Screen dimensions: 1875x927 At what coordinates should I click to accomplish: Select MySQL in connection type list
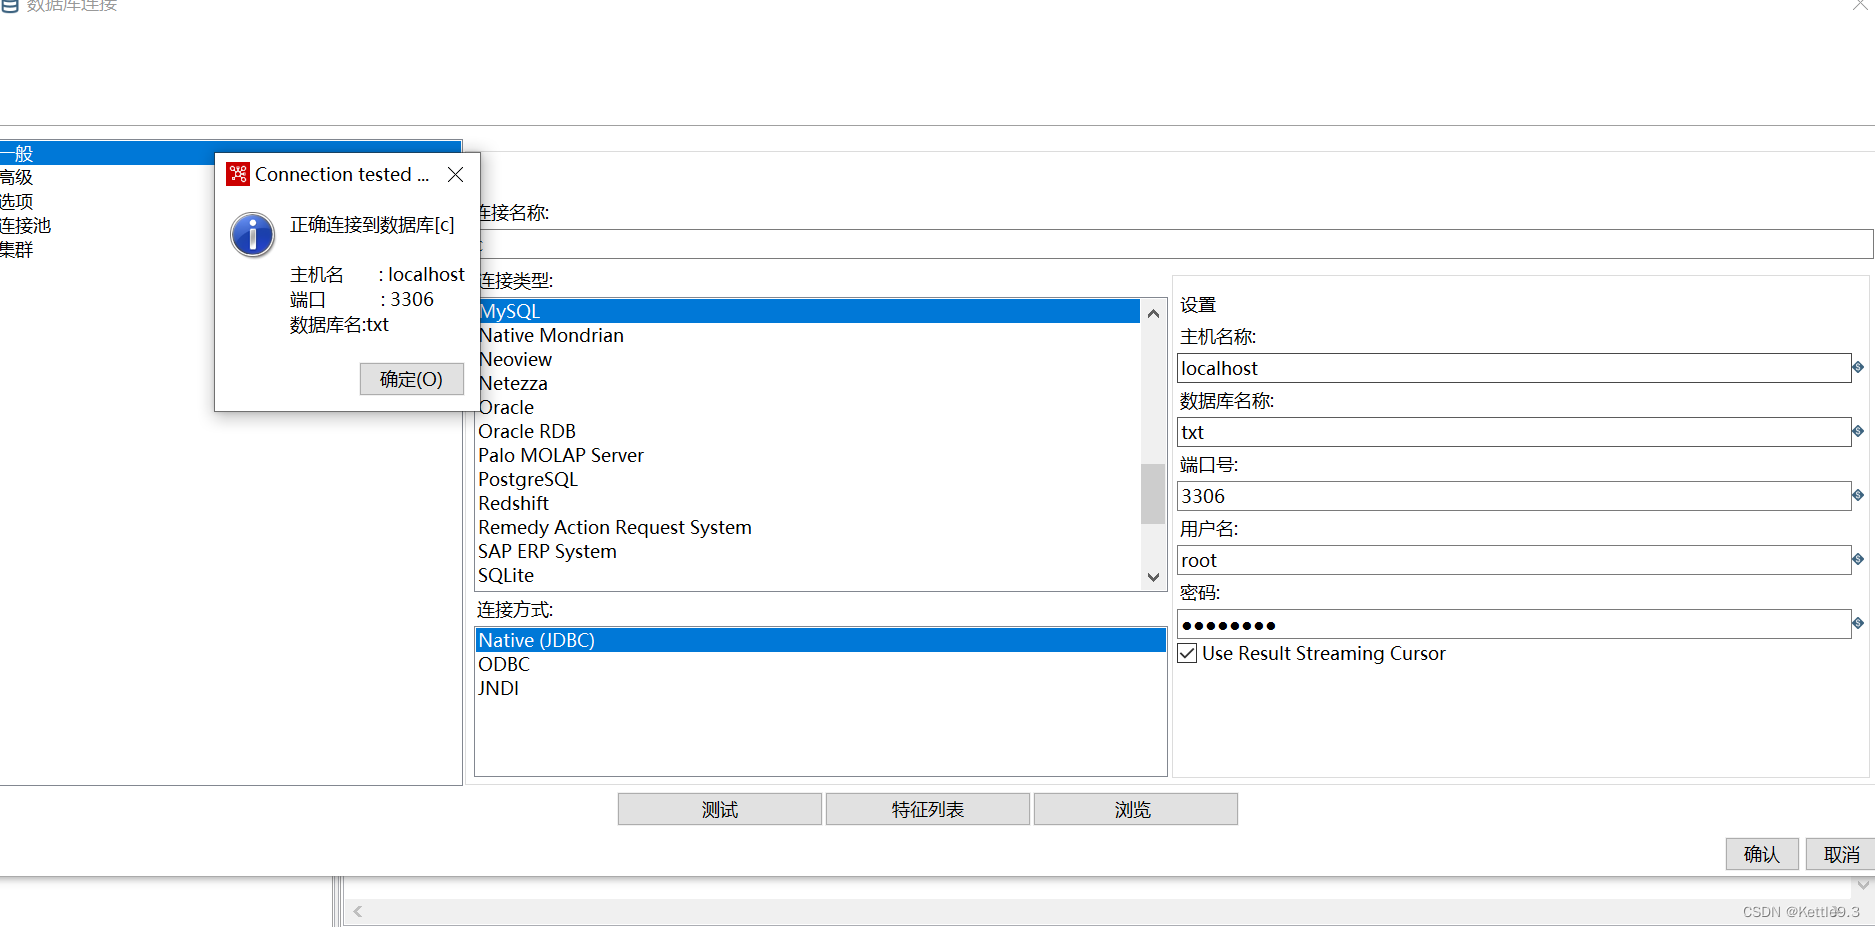click(808, 311)
